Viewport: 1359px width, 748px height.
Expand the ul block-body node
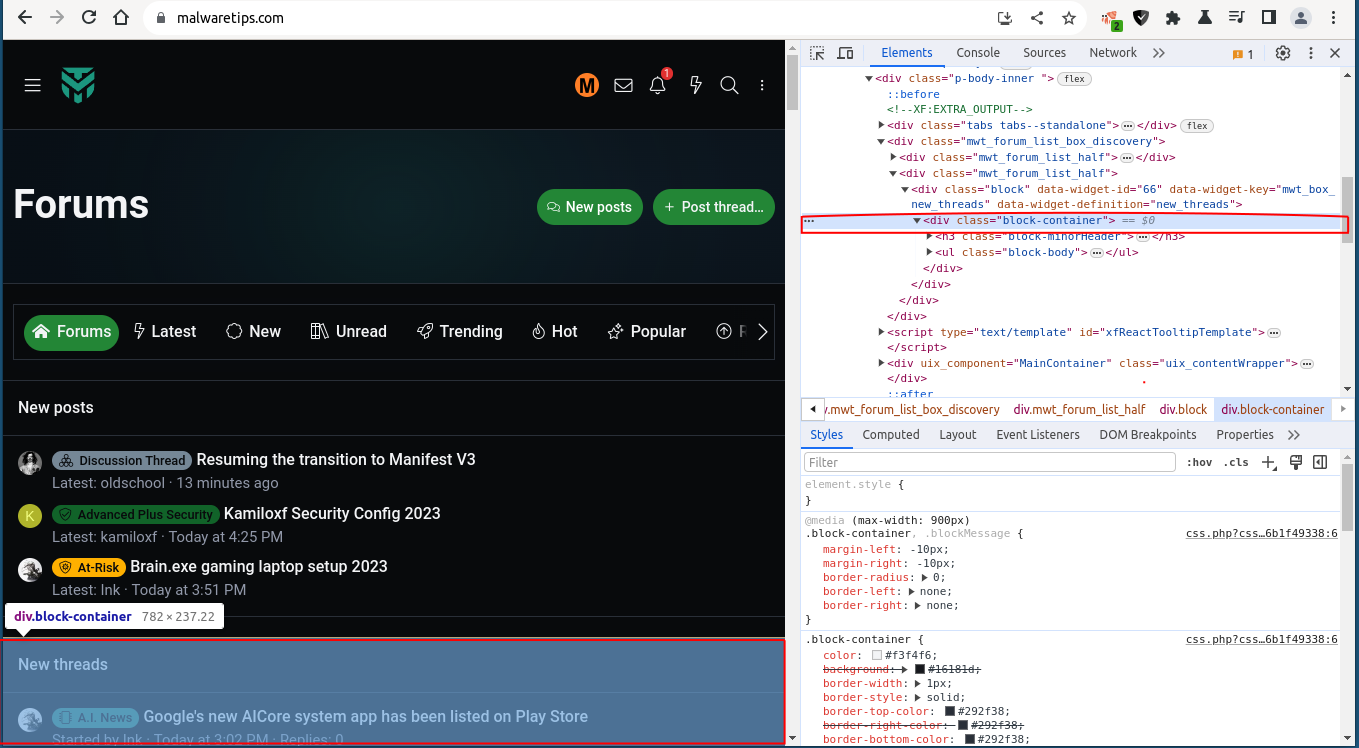click(930, 253)
